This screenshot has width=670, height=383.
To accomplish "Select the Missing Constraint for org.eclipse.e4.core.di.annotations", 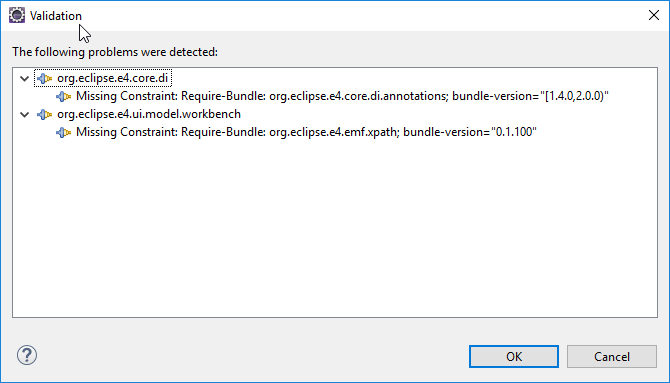I will point(342,96).
